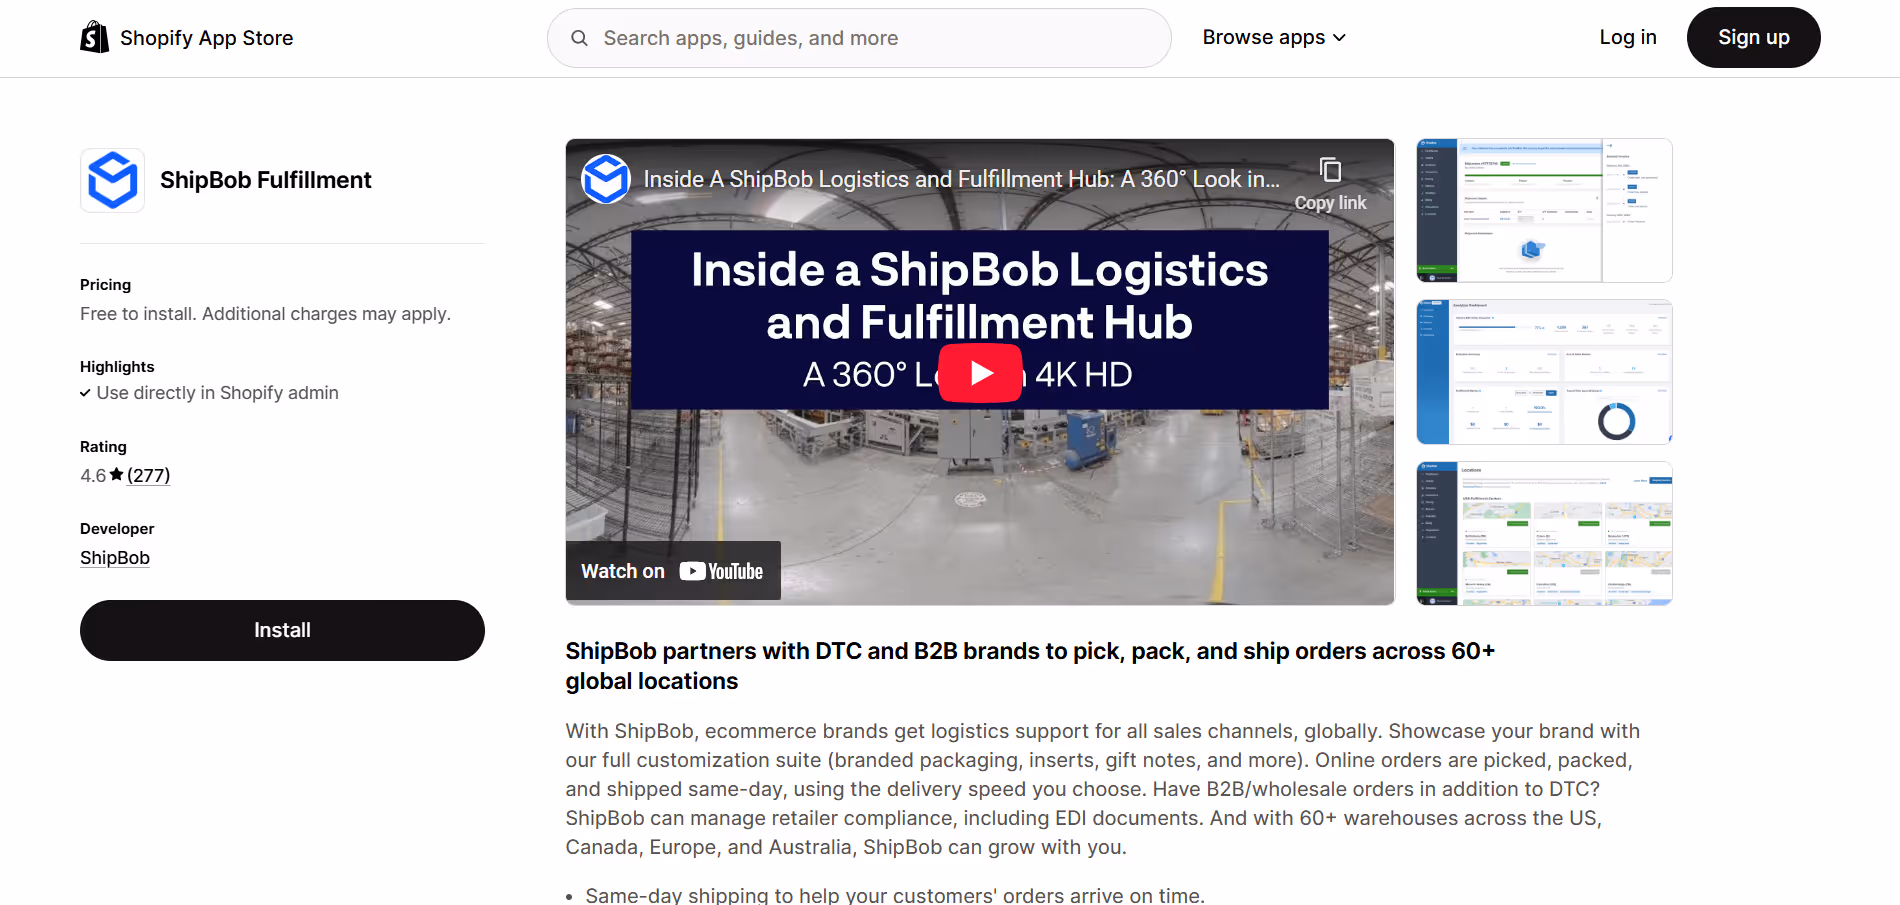Open the first screenshot thumbnail
Image resolution: width=1900 pixels, height=905 pixels.
coord(1544,211)
